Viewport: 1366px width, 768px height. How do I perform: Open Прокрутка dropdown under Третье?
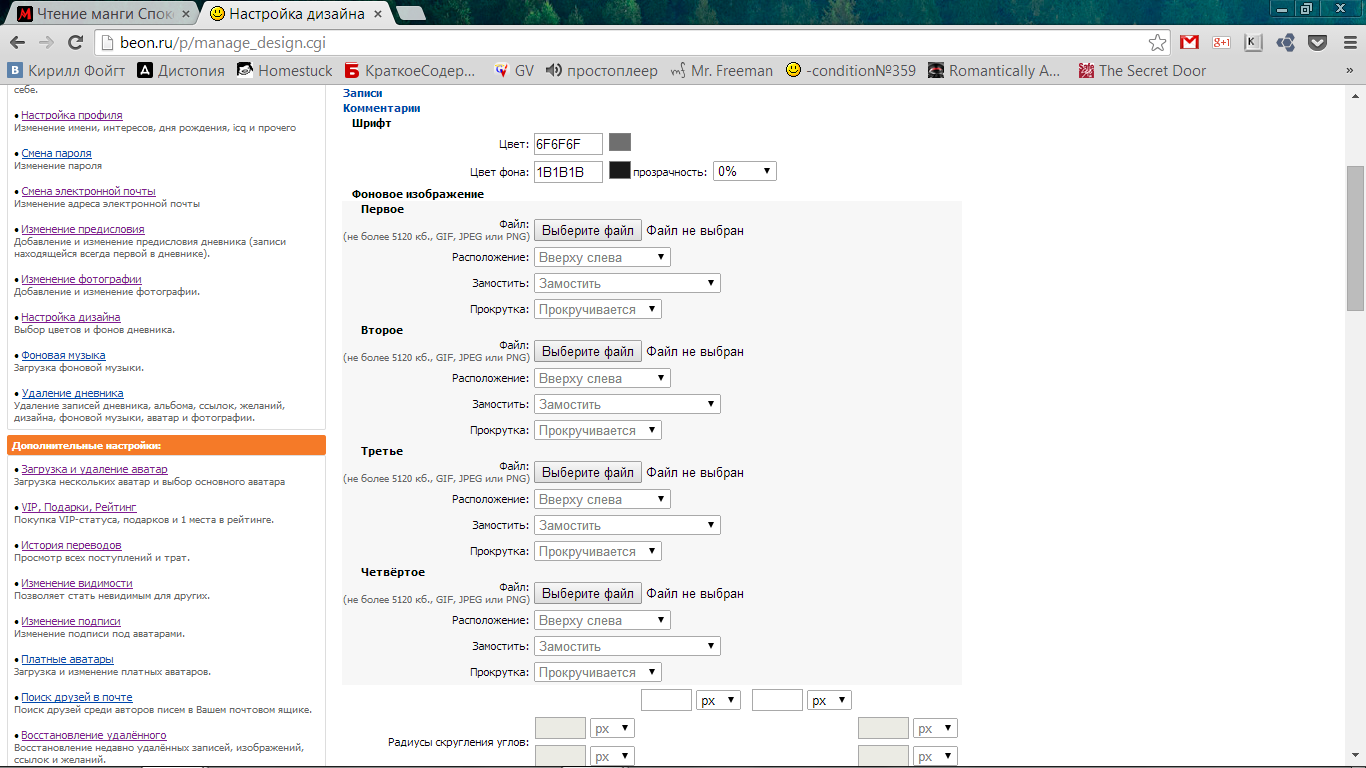tap(598, 551)
